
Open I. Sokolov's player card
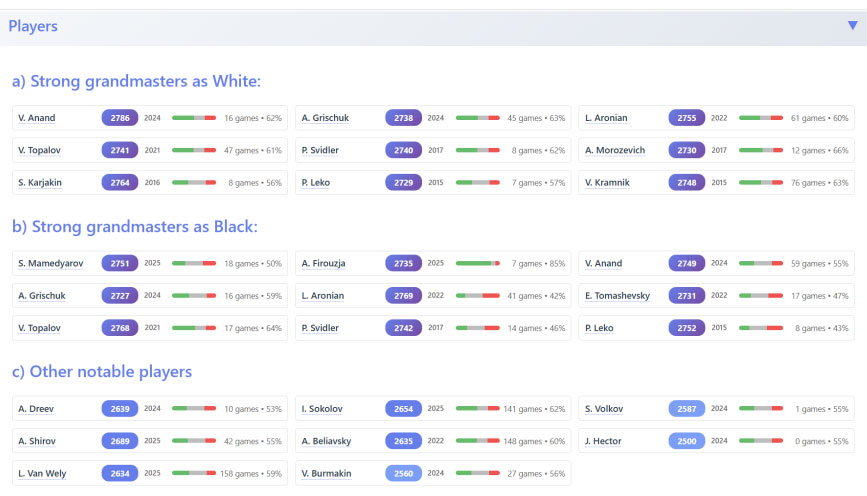tap(323, 408)
